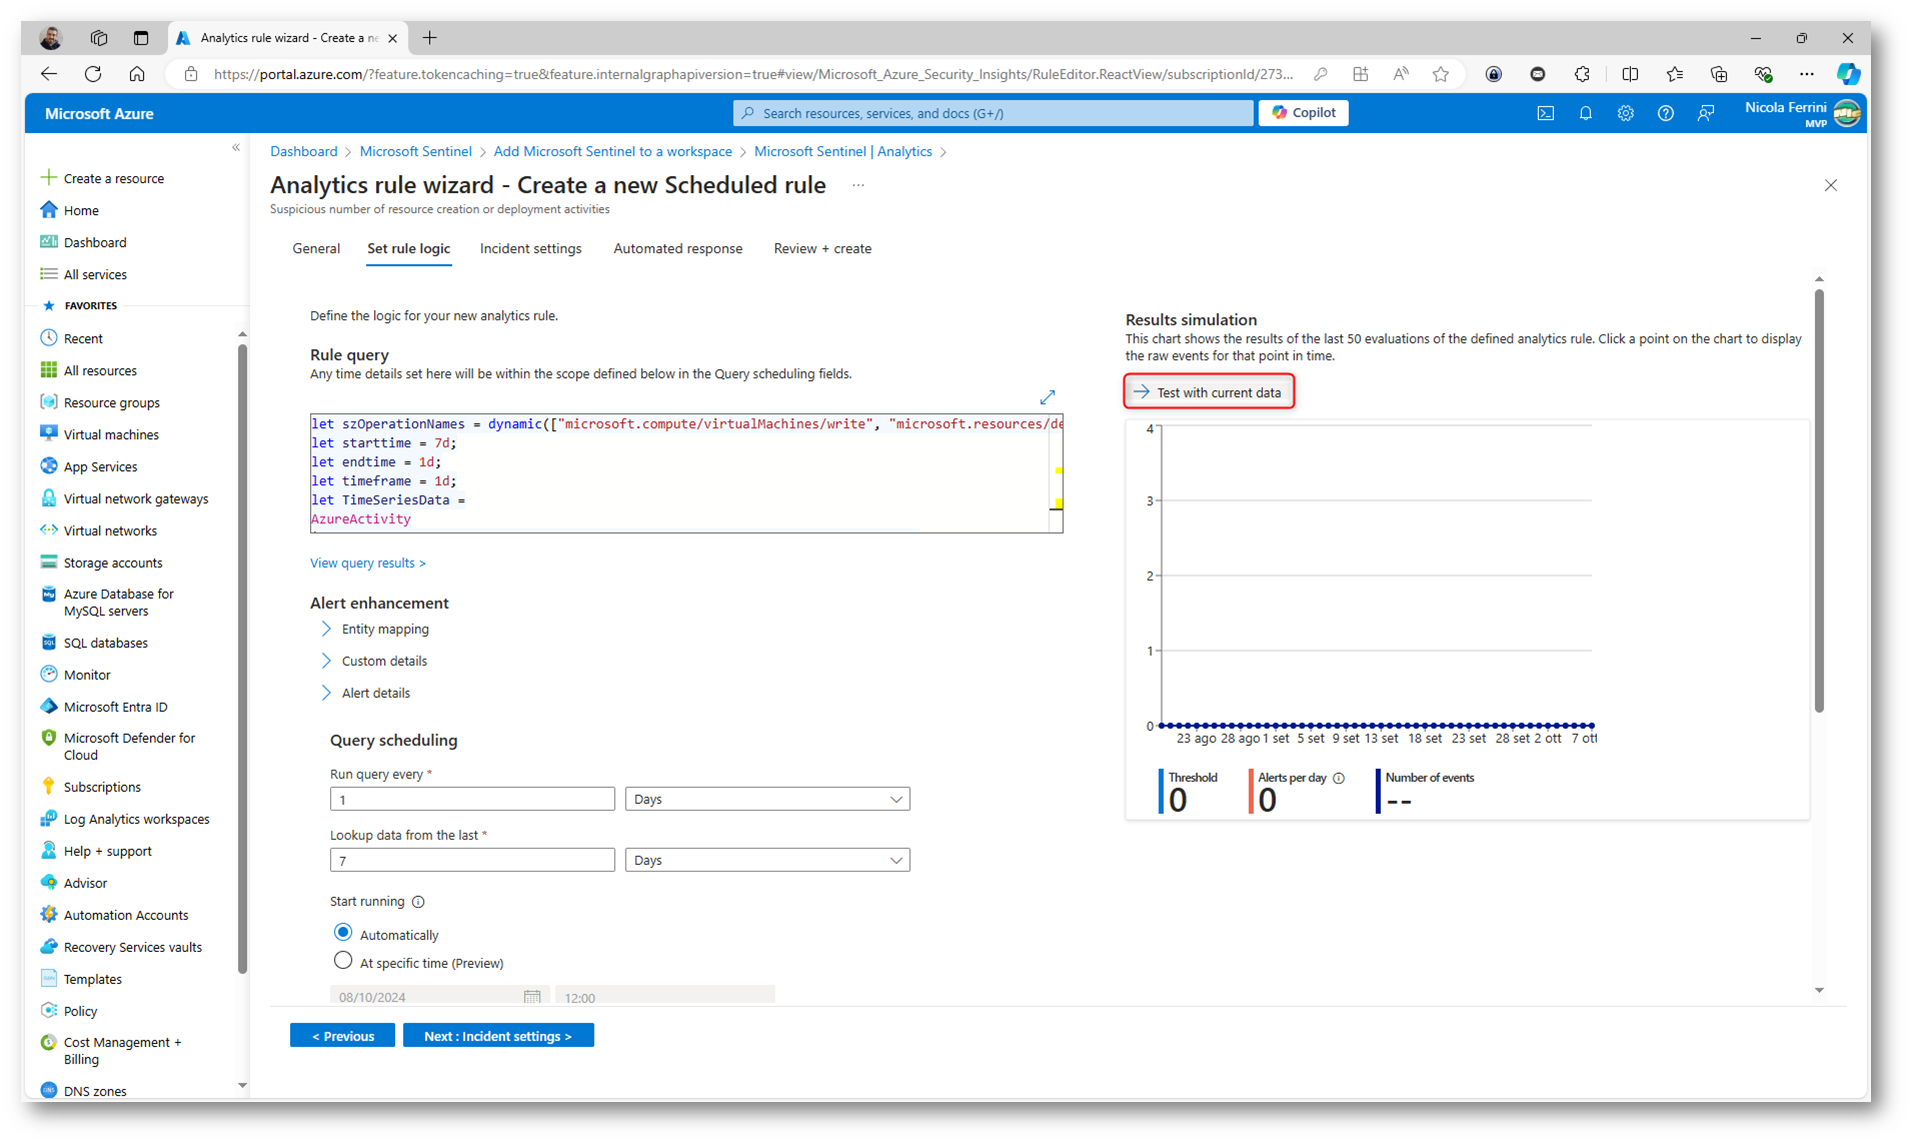Open browser extensions icon
Screen dimensions: 1913x1144
[1582, 74]
